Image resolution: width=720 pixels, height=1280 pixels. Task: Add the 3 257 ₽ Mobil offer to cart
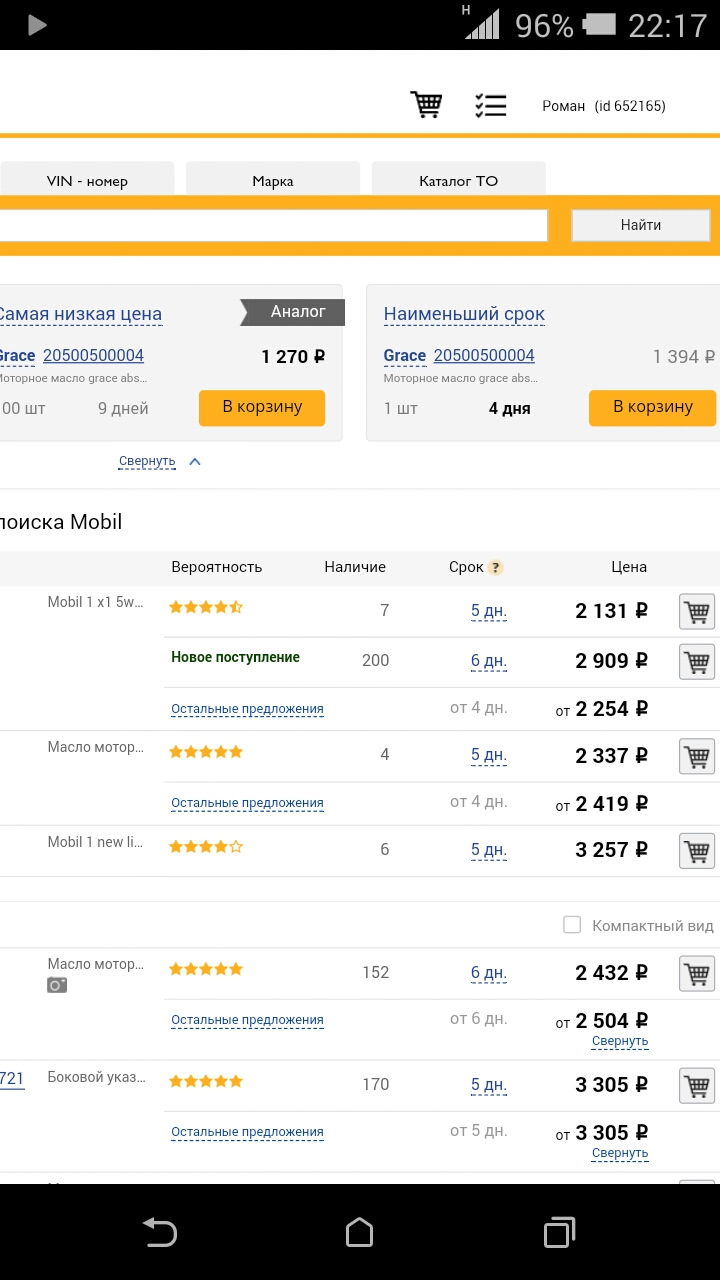[x=697, y=850]
